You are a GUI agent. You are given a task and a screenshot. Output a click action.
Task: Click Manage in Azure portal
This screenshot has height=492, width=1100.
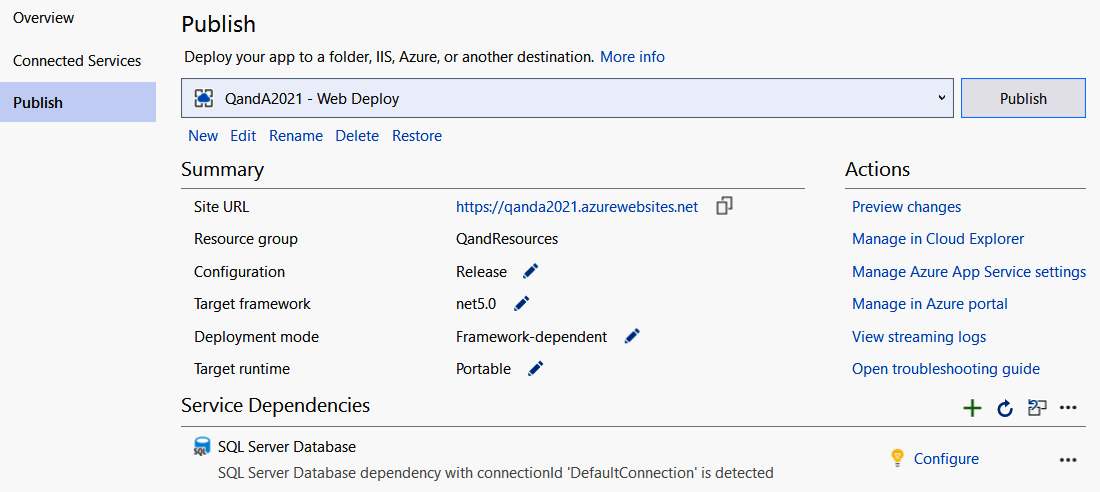point(930,304)
